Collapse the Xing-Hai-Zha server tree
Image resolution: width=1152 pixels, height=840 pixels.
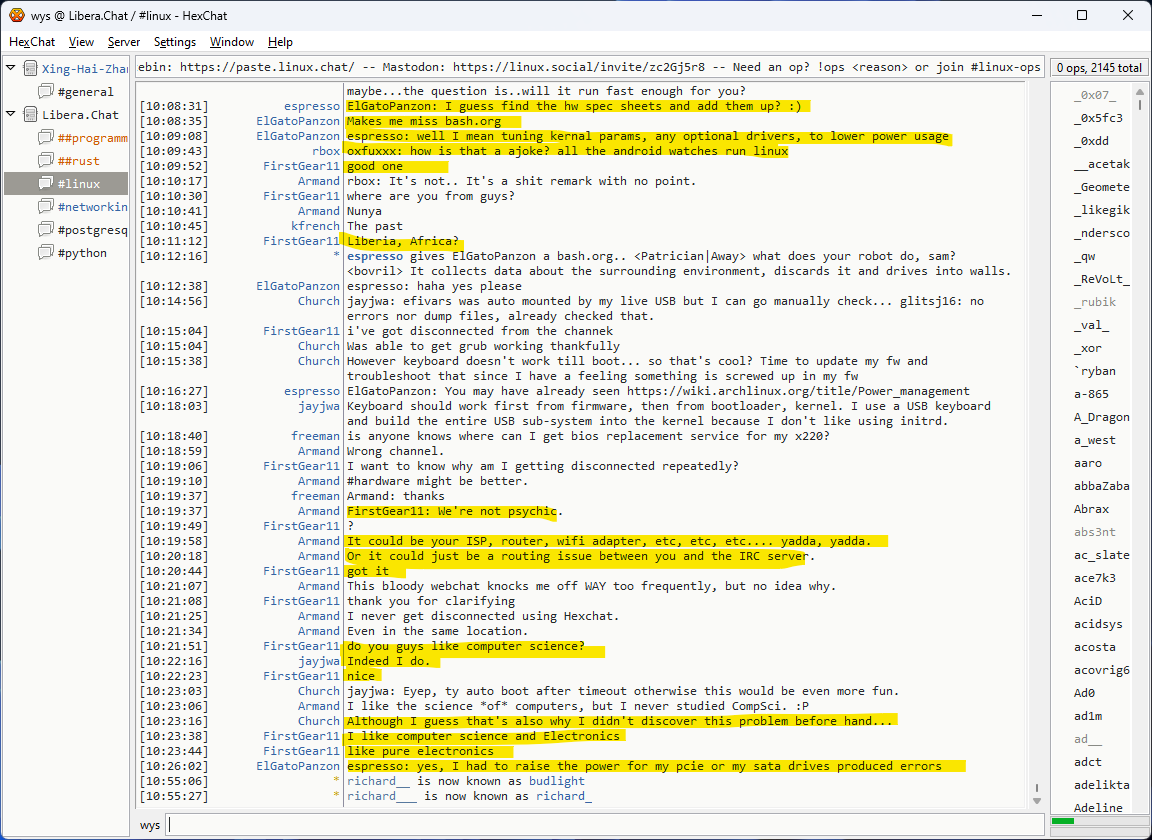[11, 69]
